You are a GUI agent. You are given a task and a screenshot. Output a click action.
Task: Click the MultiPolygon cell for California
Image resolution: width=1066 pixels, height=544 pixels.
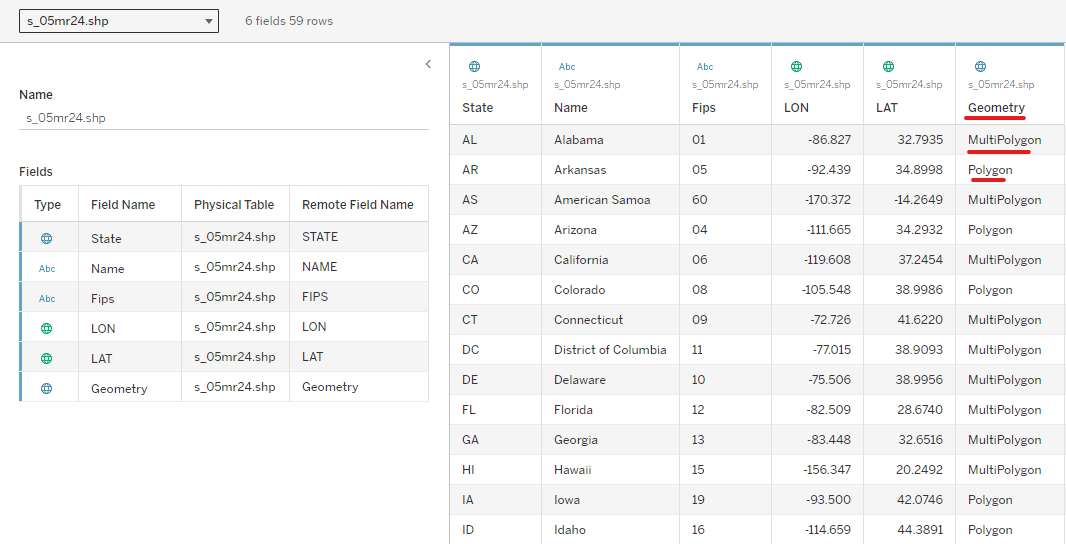click(x=1004, y=260)
